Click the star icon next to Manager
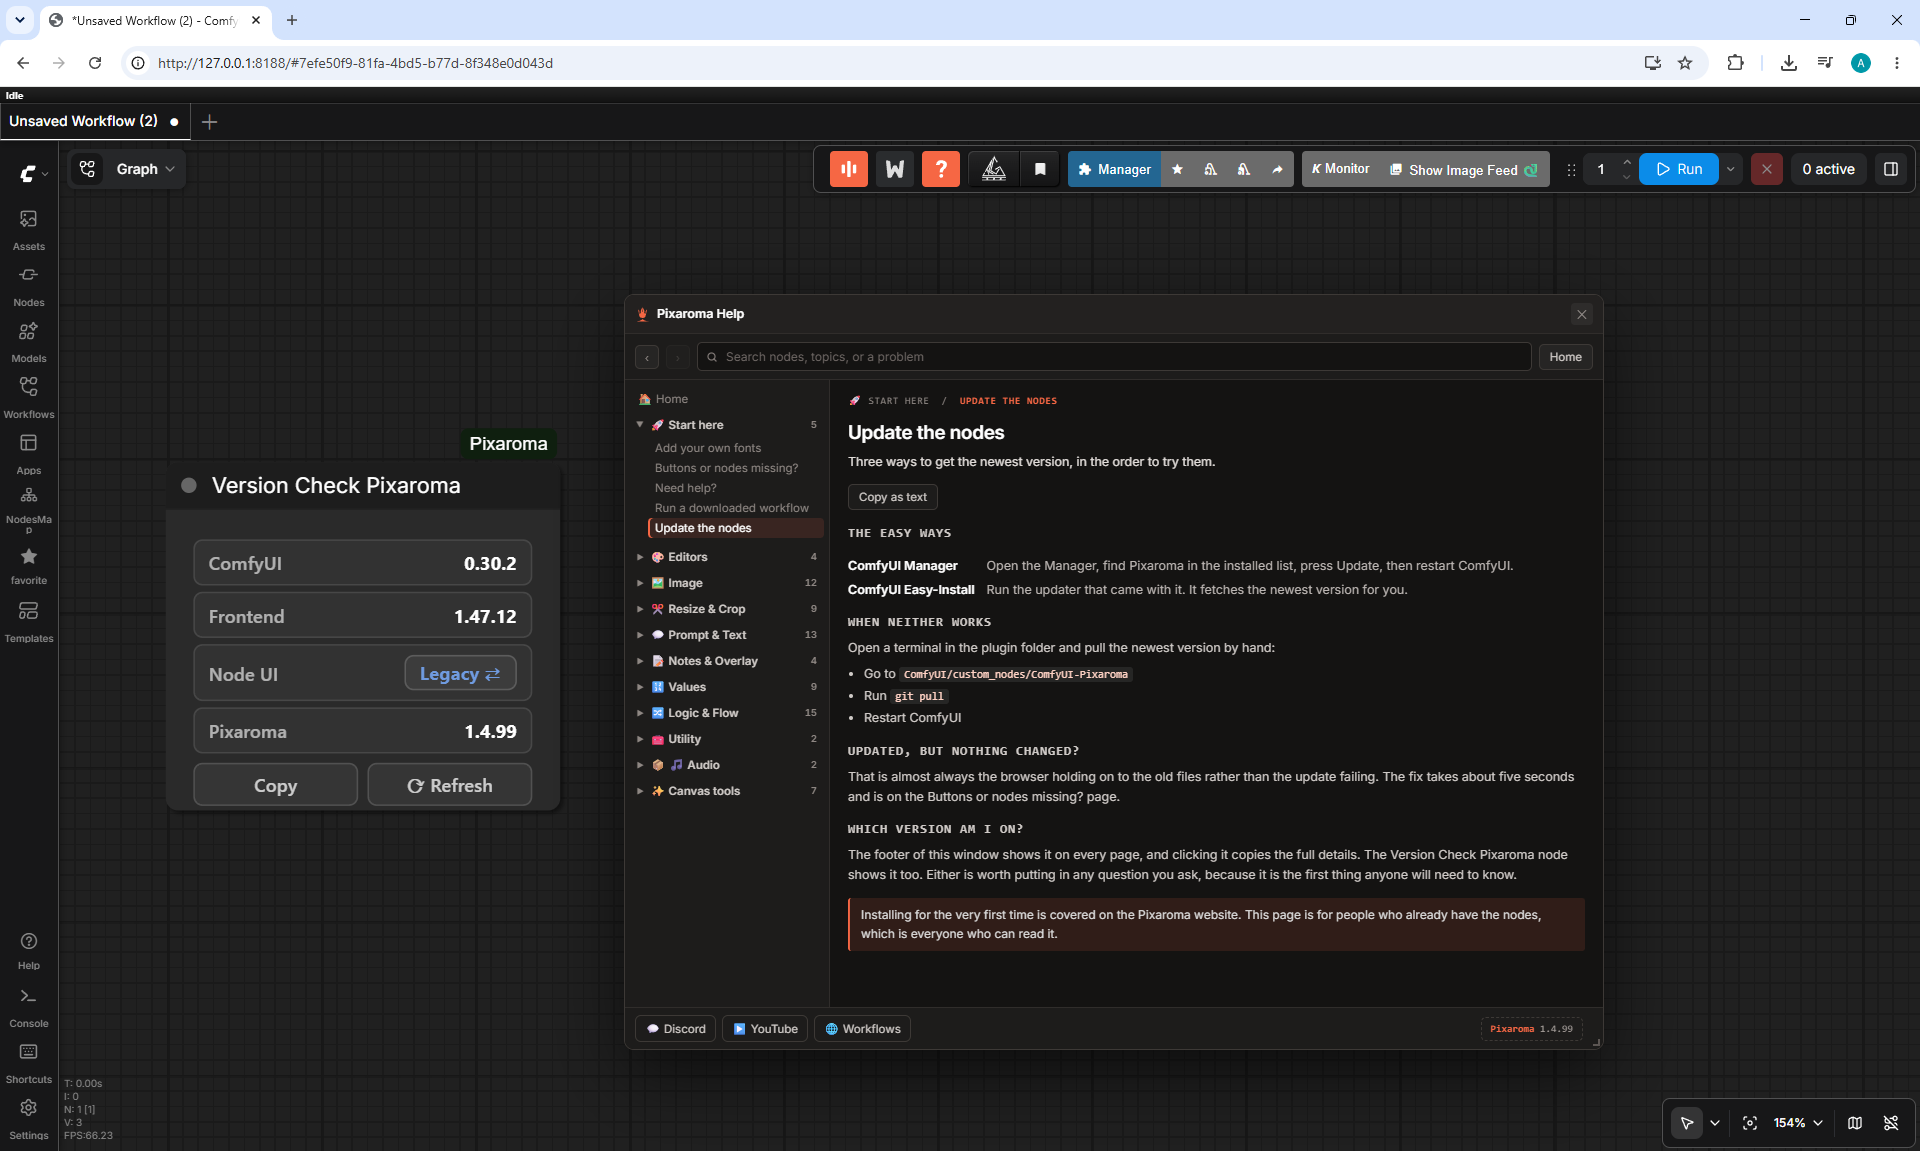 coord(1177,169)
